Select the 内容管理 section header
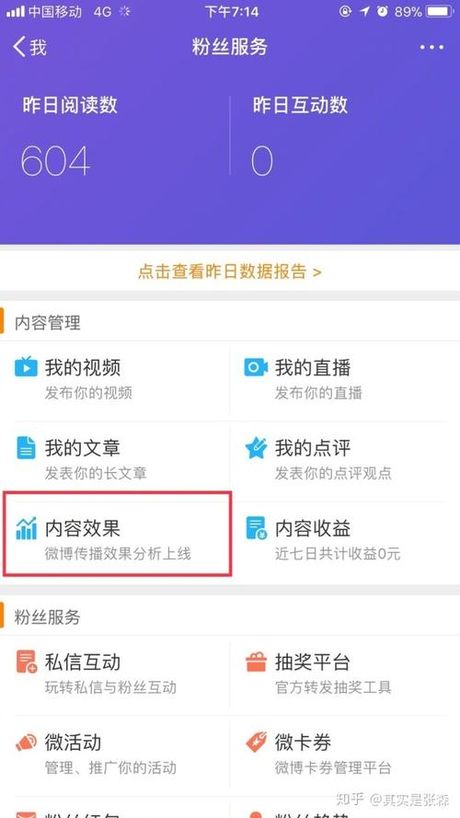The width and height of the screenshot is (460, 818). 47,323
